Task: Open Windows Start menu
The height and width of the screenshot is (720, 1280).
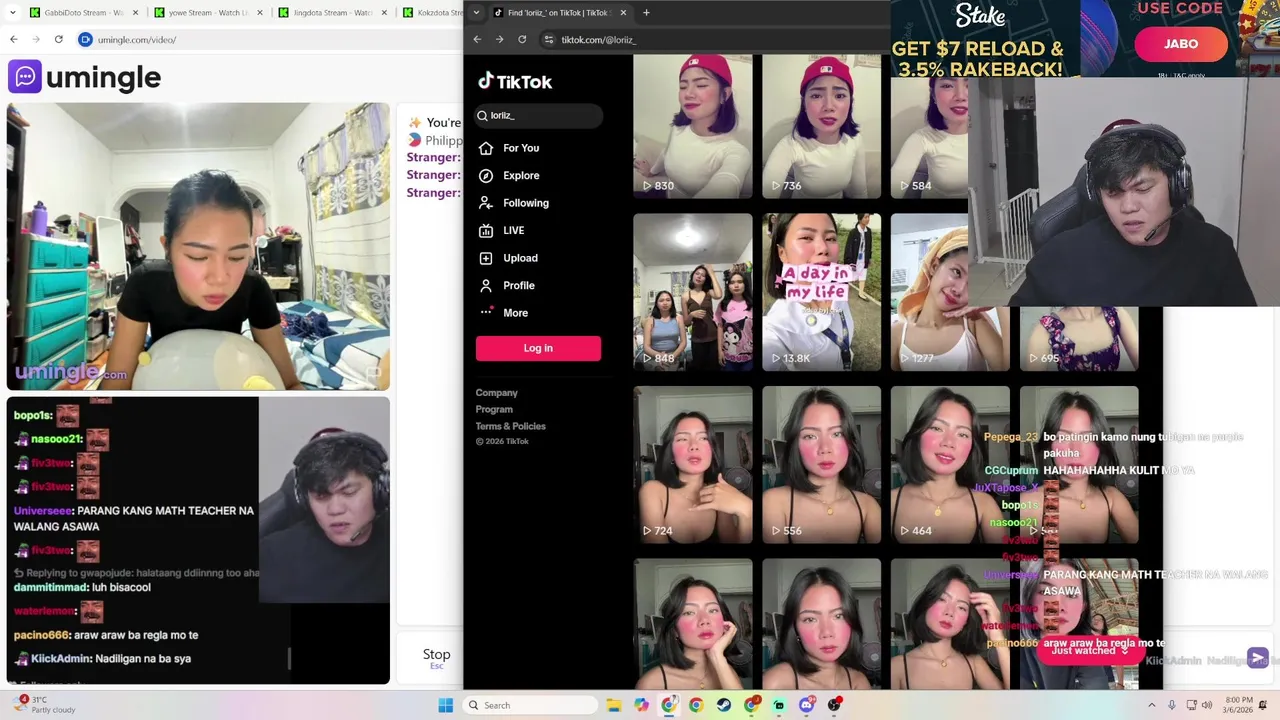Action: (446, 705)
